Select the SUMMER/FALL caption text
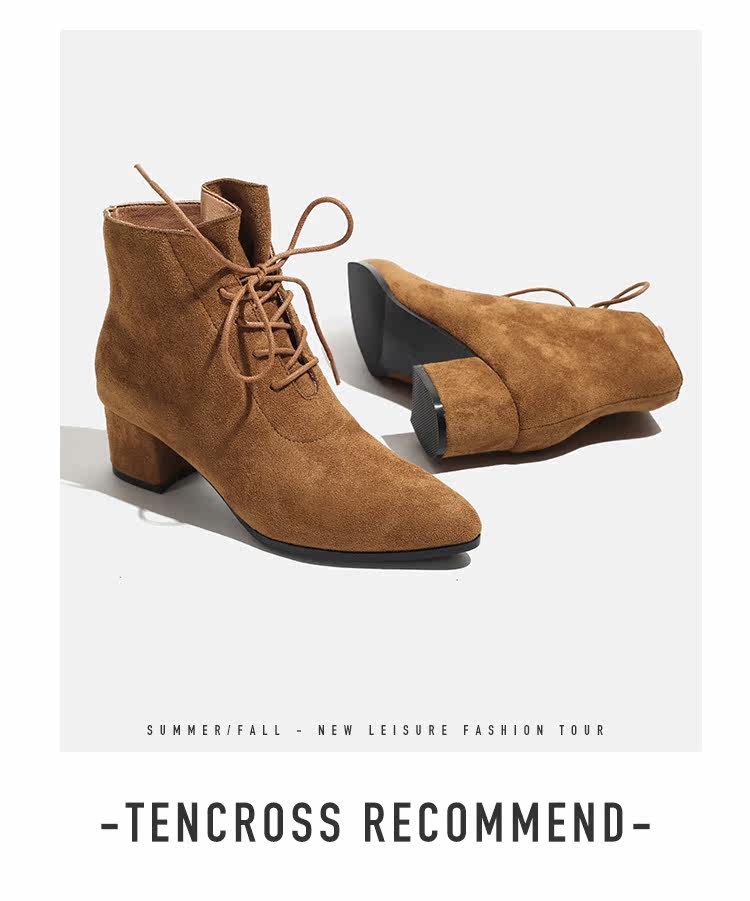Image resolution: width=750 pixels, height=901 pixels. tap(214, 730)
